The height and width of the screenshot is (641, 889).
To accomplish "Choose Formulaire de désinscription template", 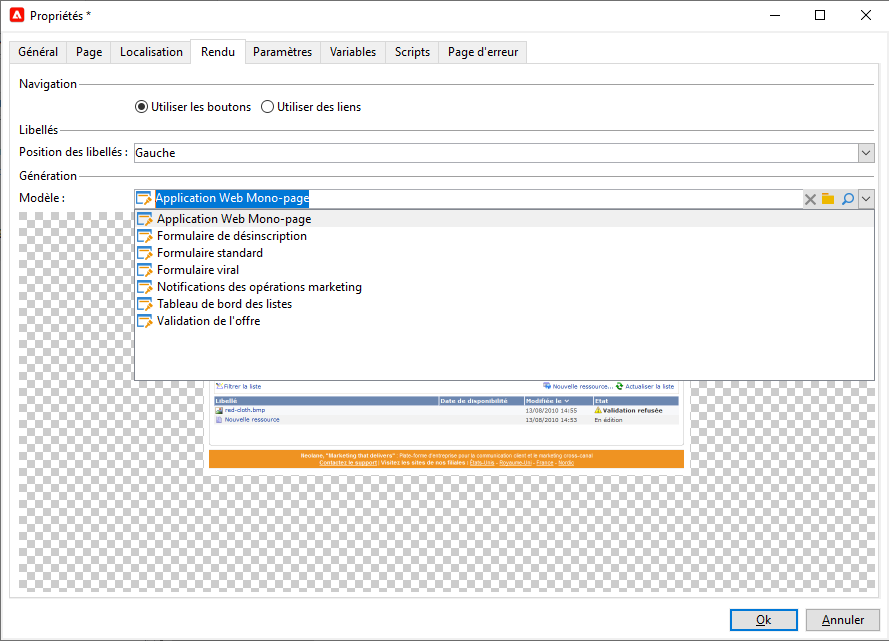I will coord(504,236).
